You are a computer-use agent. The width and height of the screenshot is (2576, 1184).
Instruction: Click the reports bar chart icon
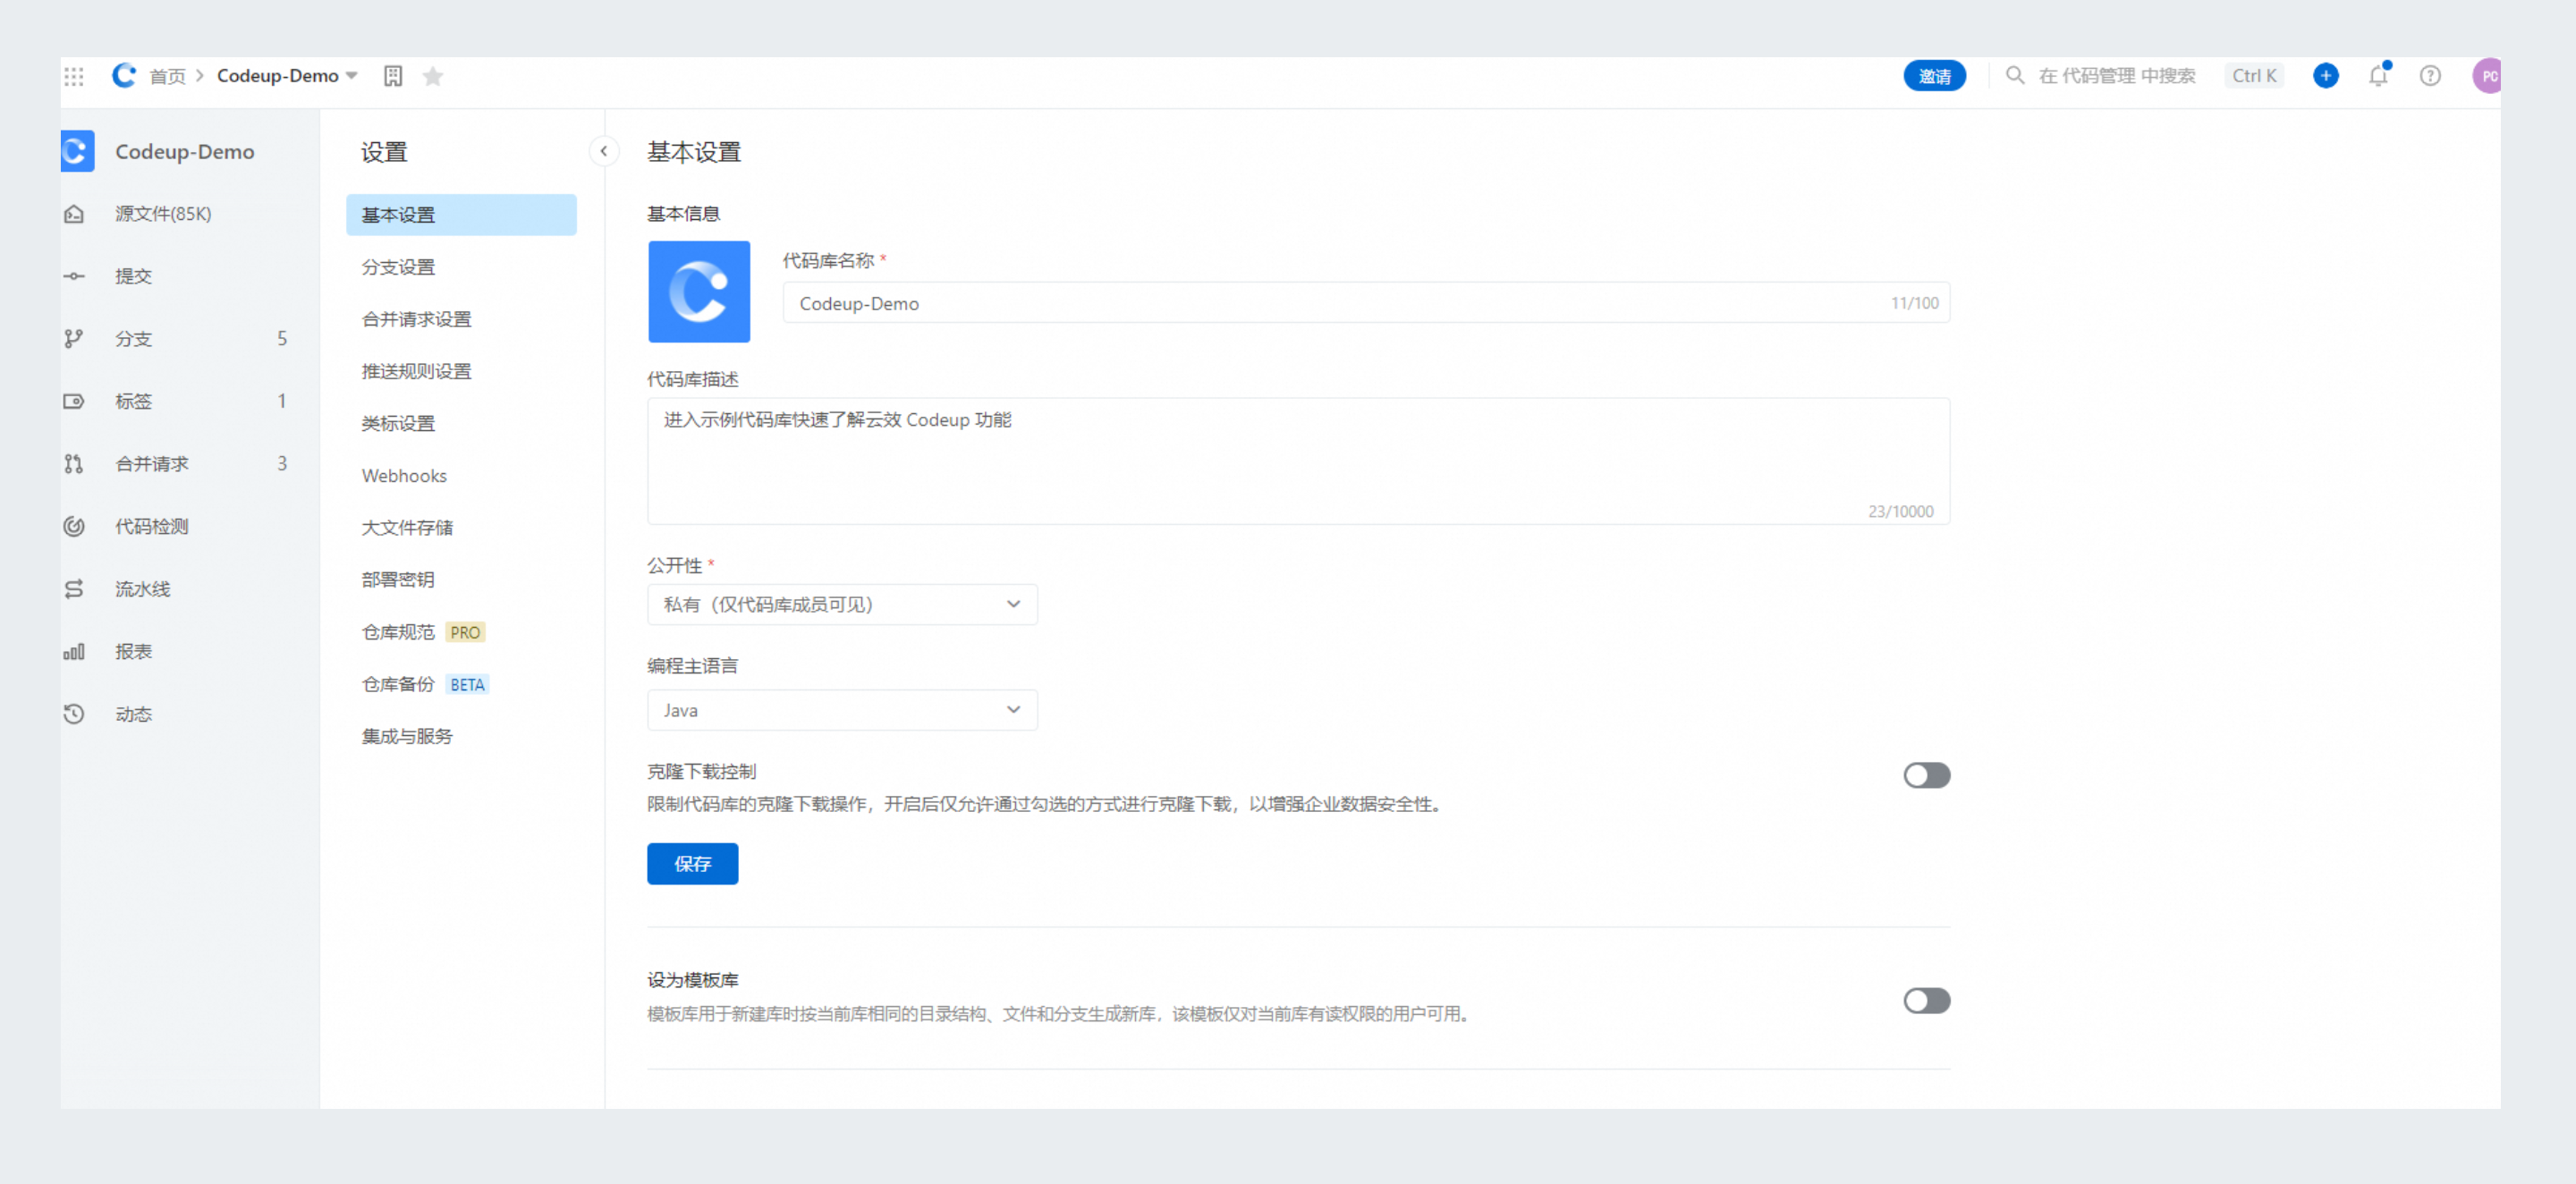[x=74, y=652]
